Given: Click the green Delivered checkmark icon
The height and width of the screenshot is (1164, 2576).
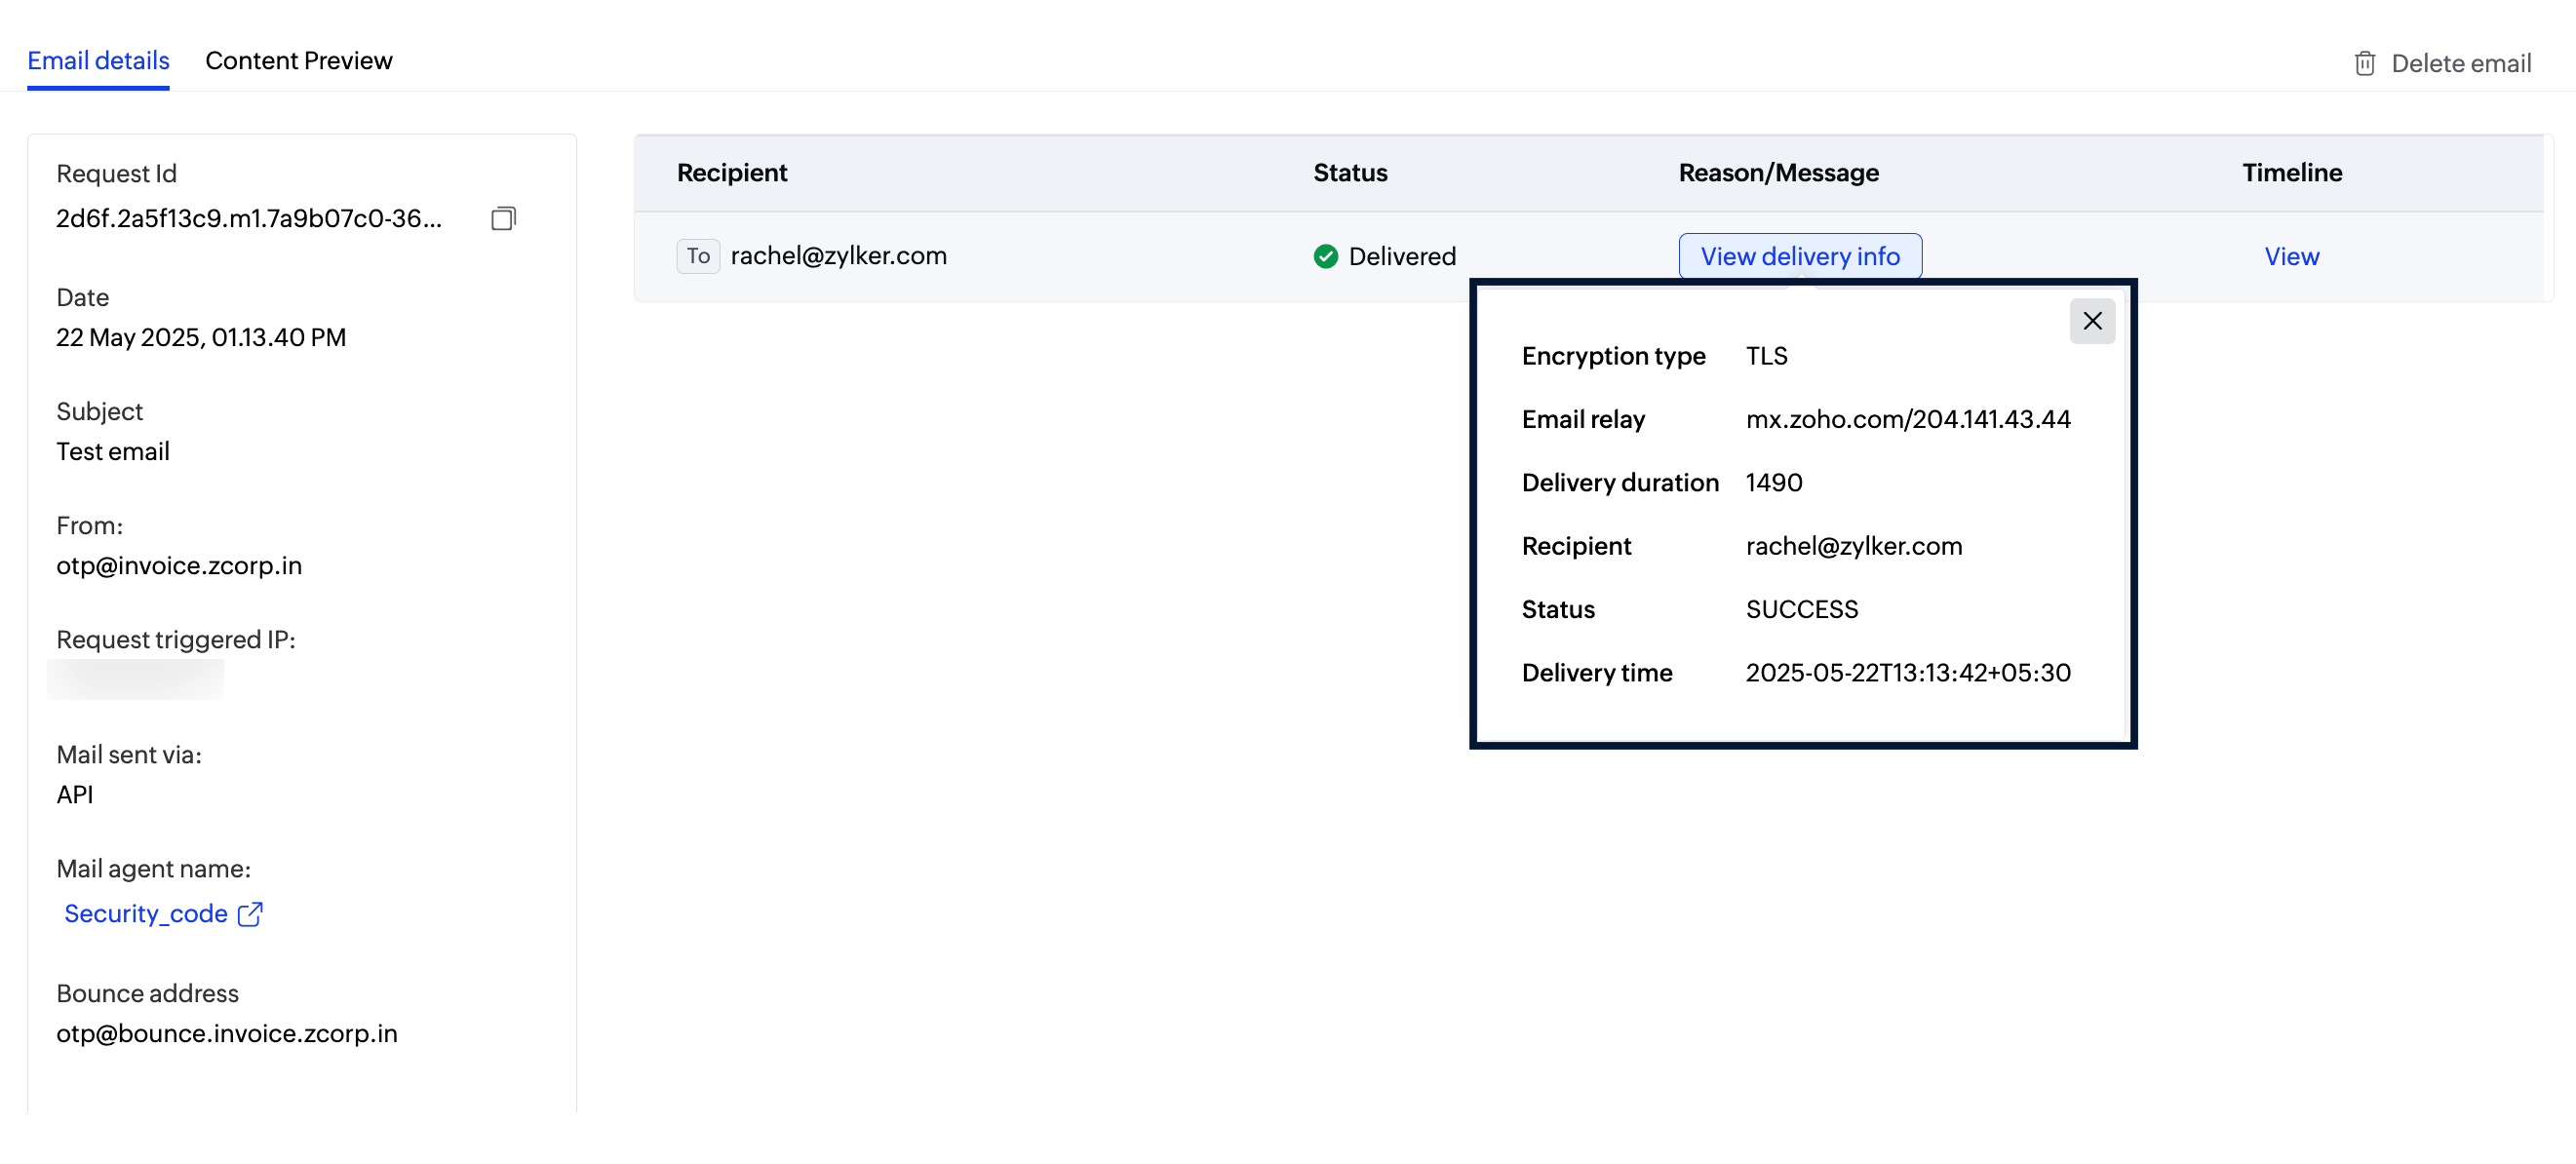Looking at the screenshot, I should tap(1325, 256).
